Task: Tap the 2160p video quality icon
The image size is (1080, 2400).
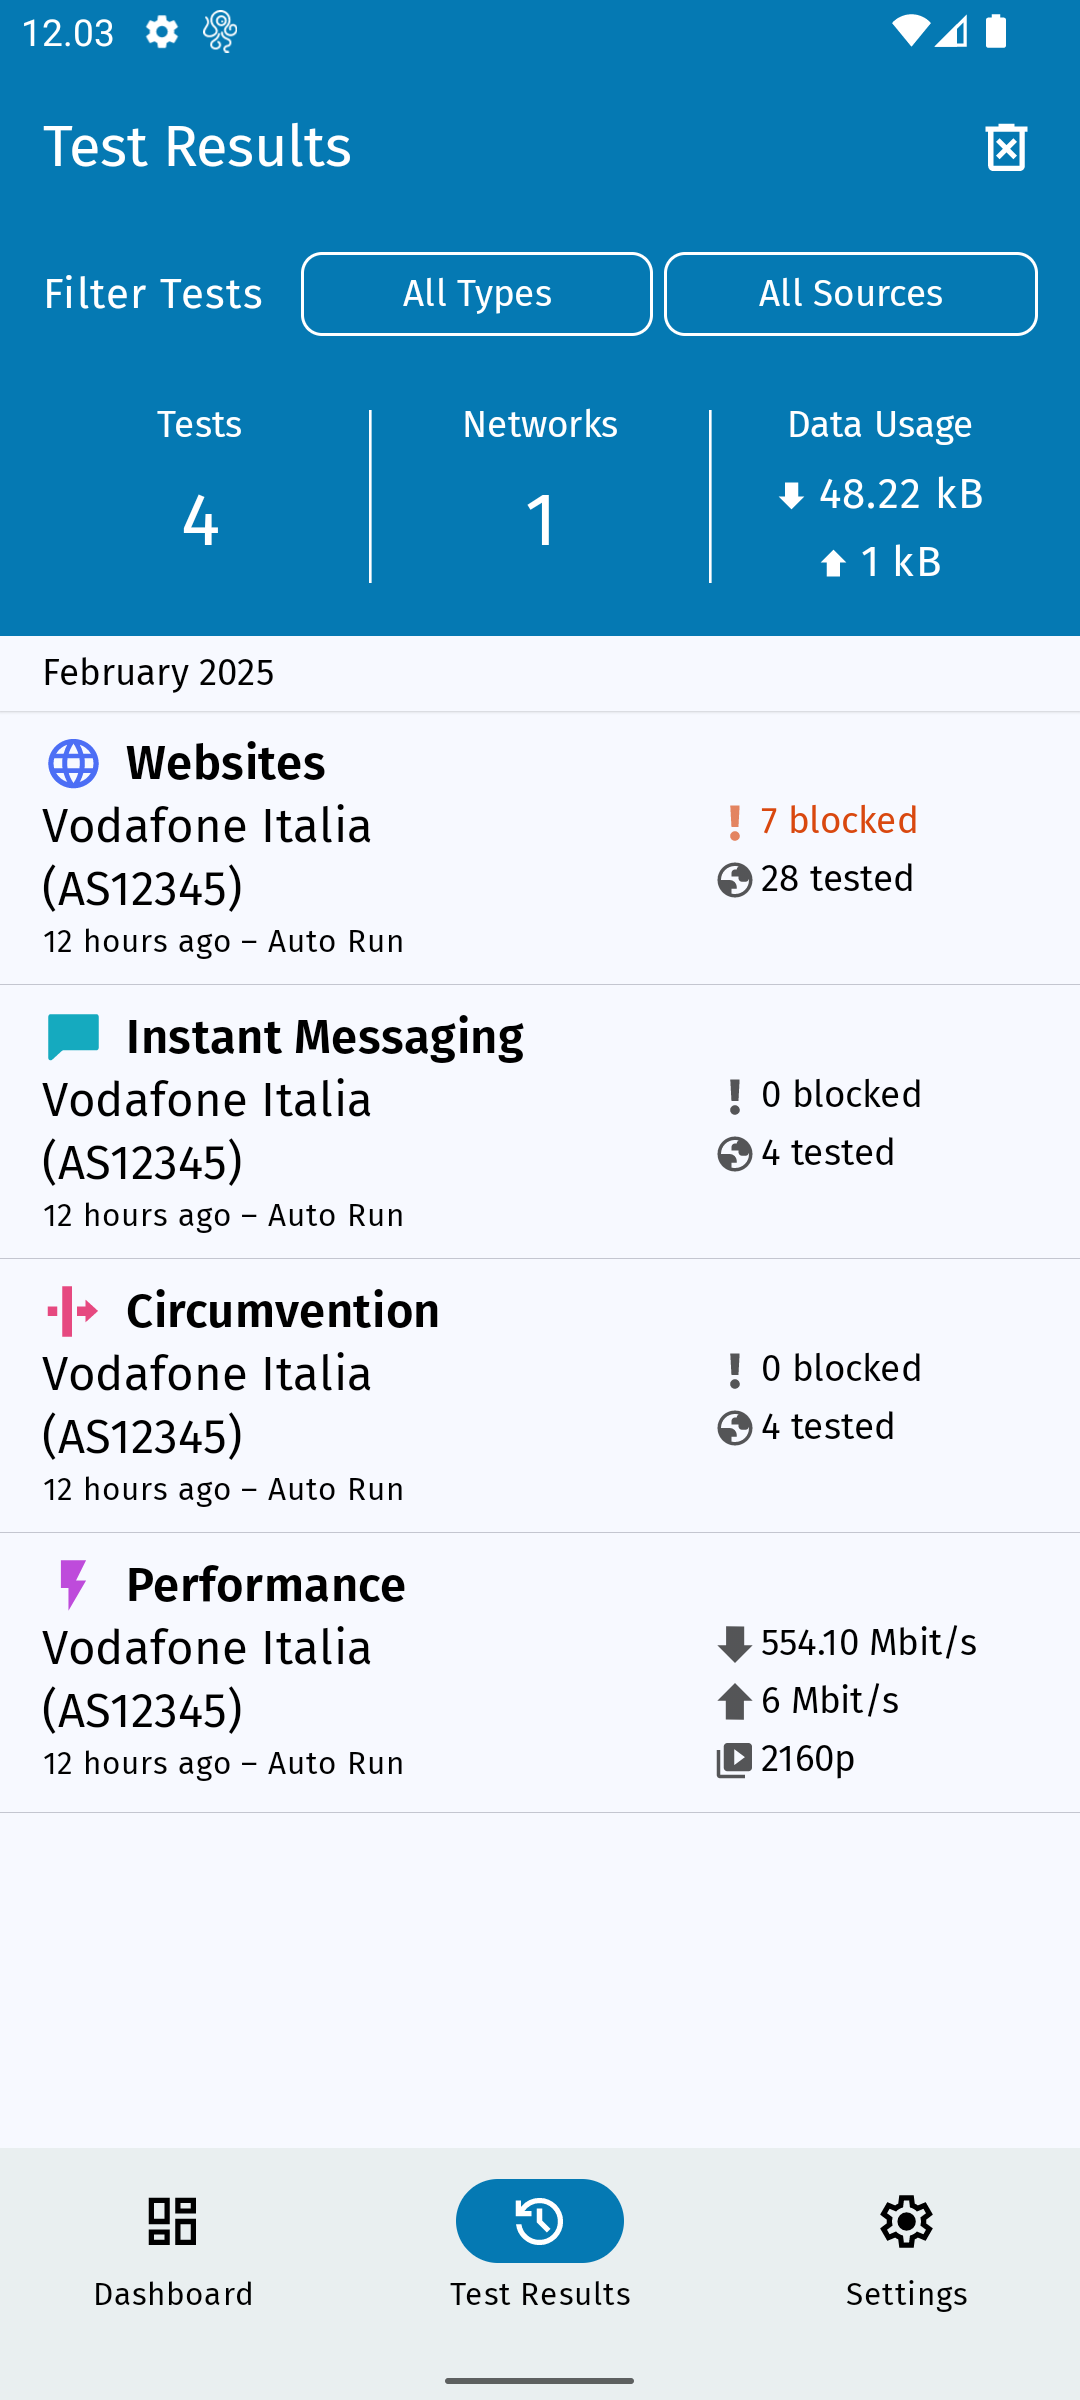Action: point(735,1760)
